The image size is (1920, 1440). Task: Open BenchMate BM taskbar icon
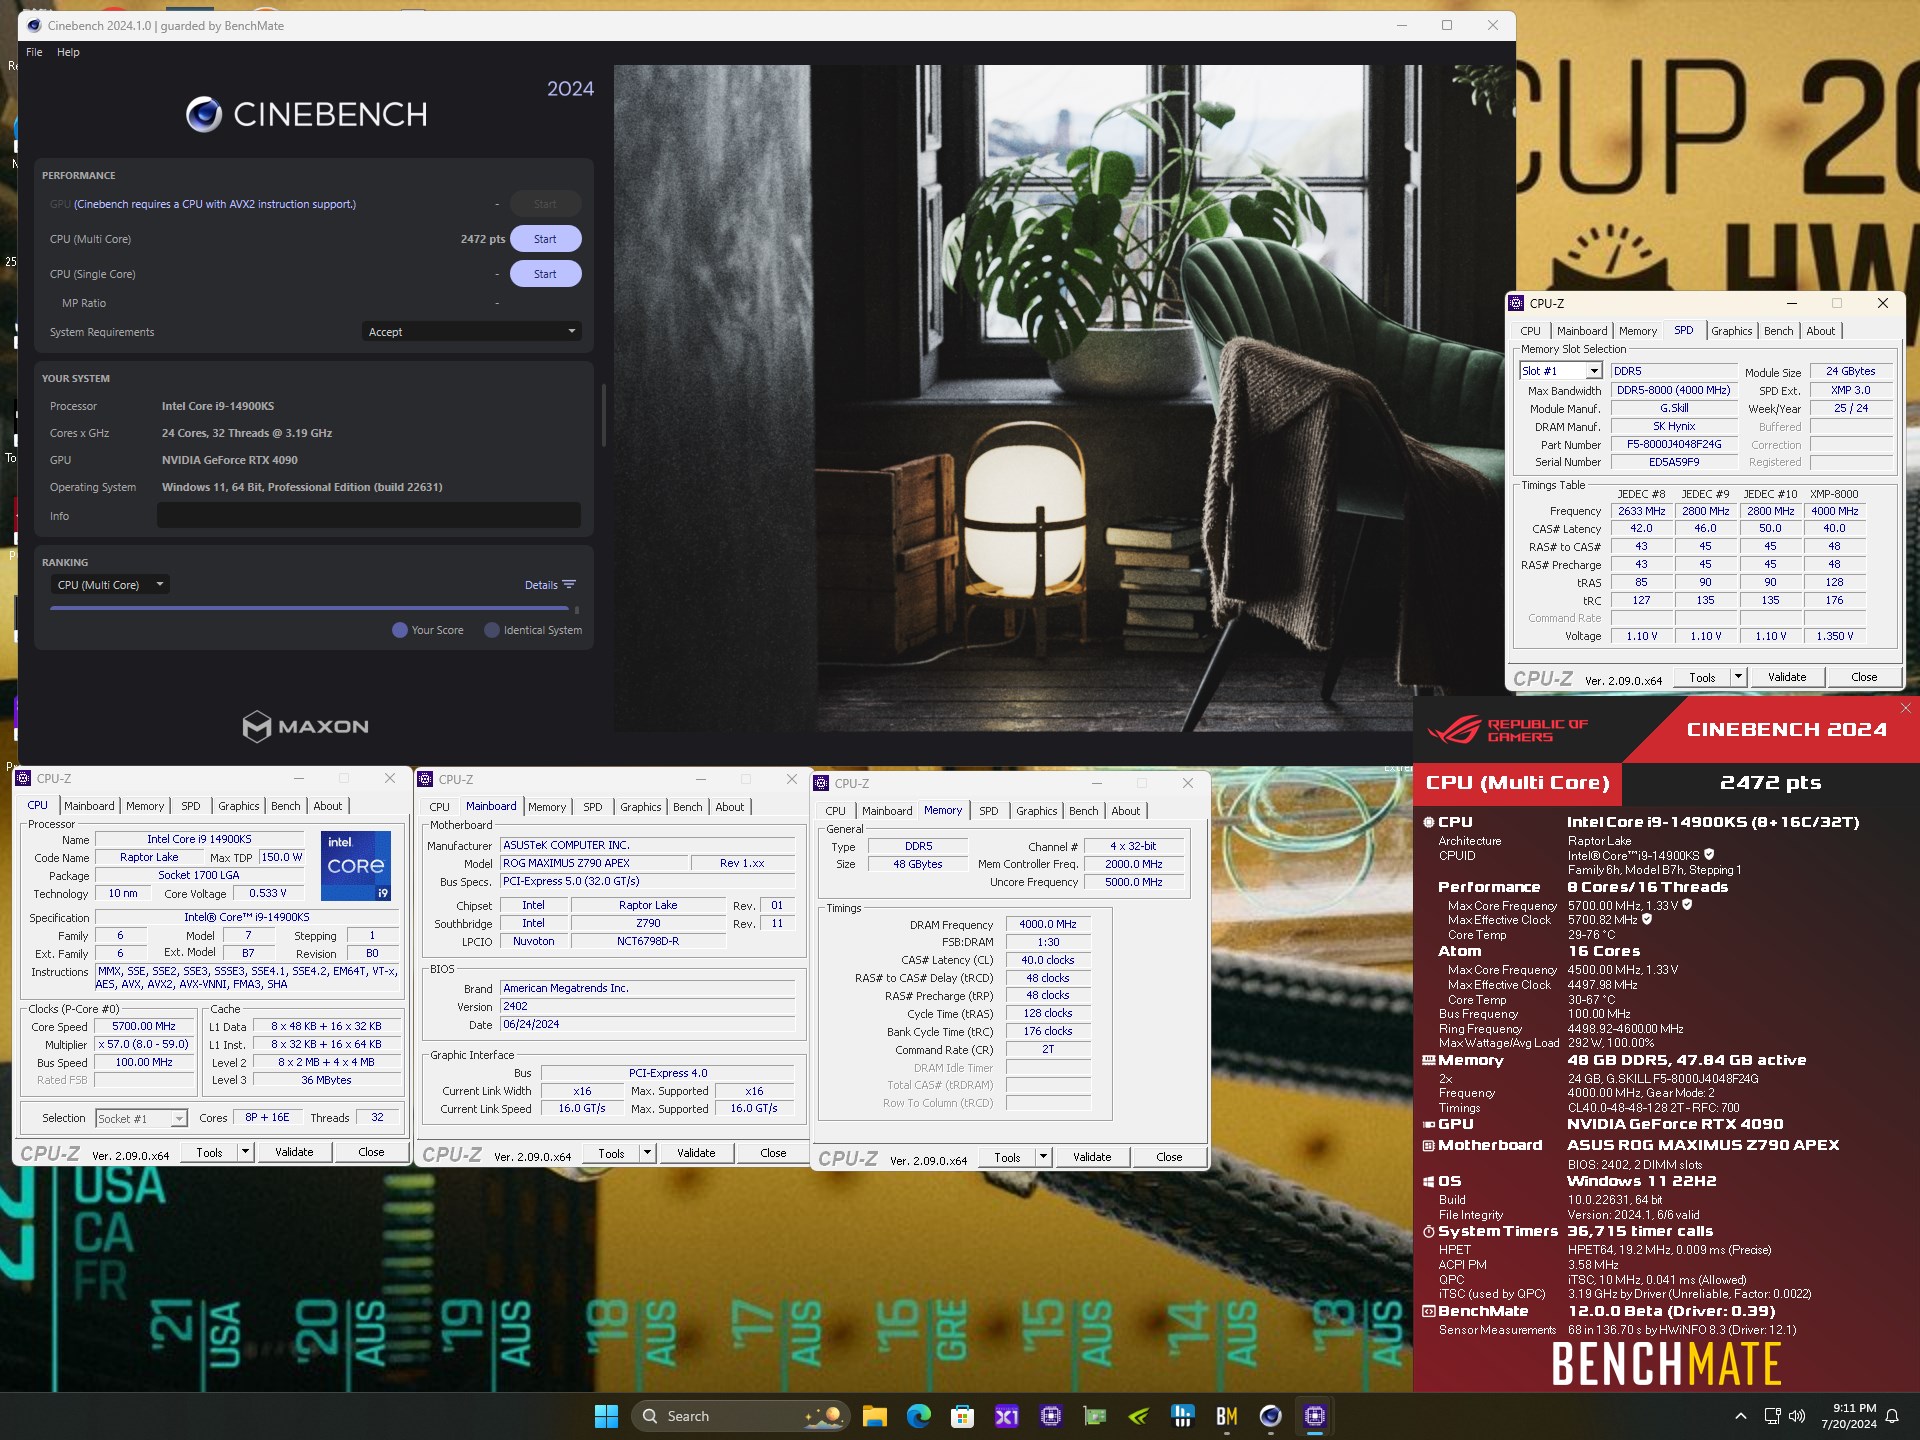1226,1416
